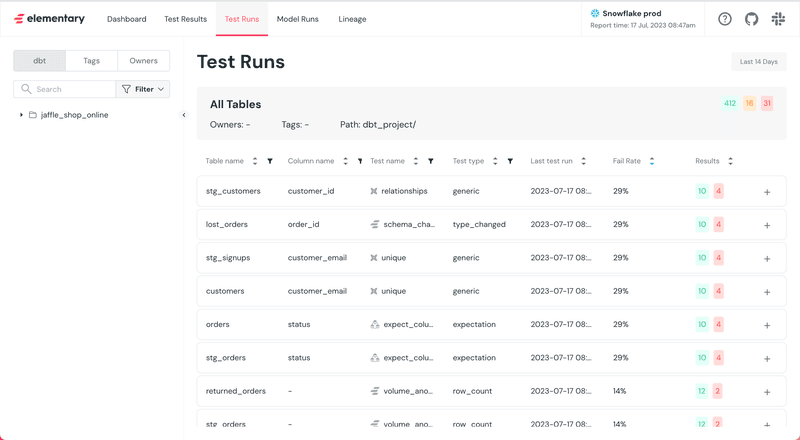Viewport: 800px width, 440px height.
Task: Click red 4 badge in stg_customers row
Action: 718,191
